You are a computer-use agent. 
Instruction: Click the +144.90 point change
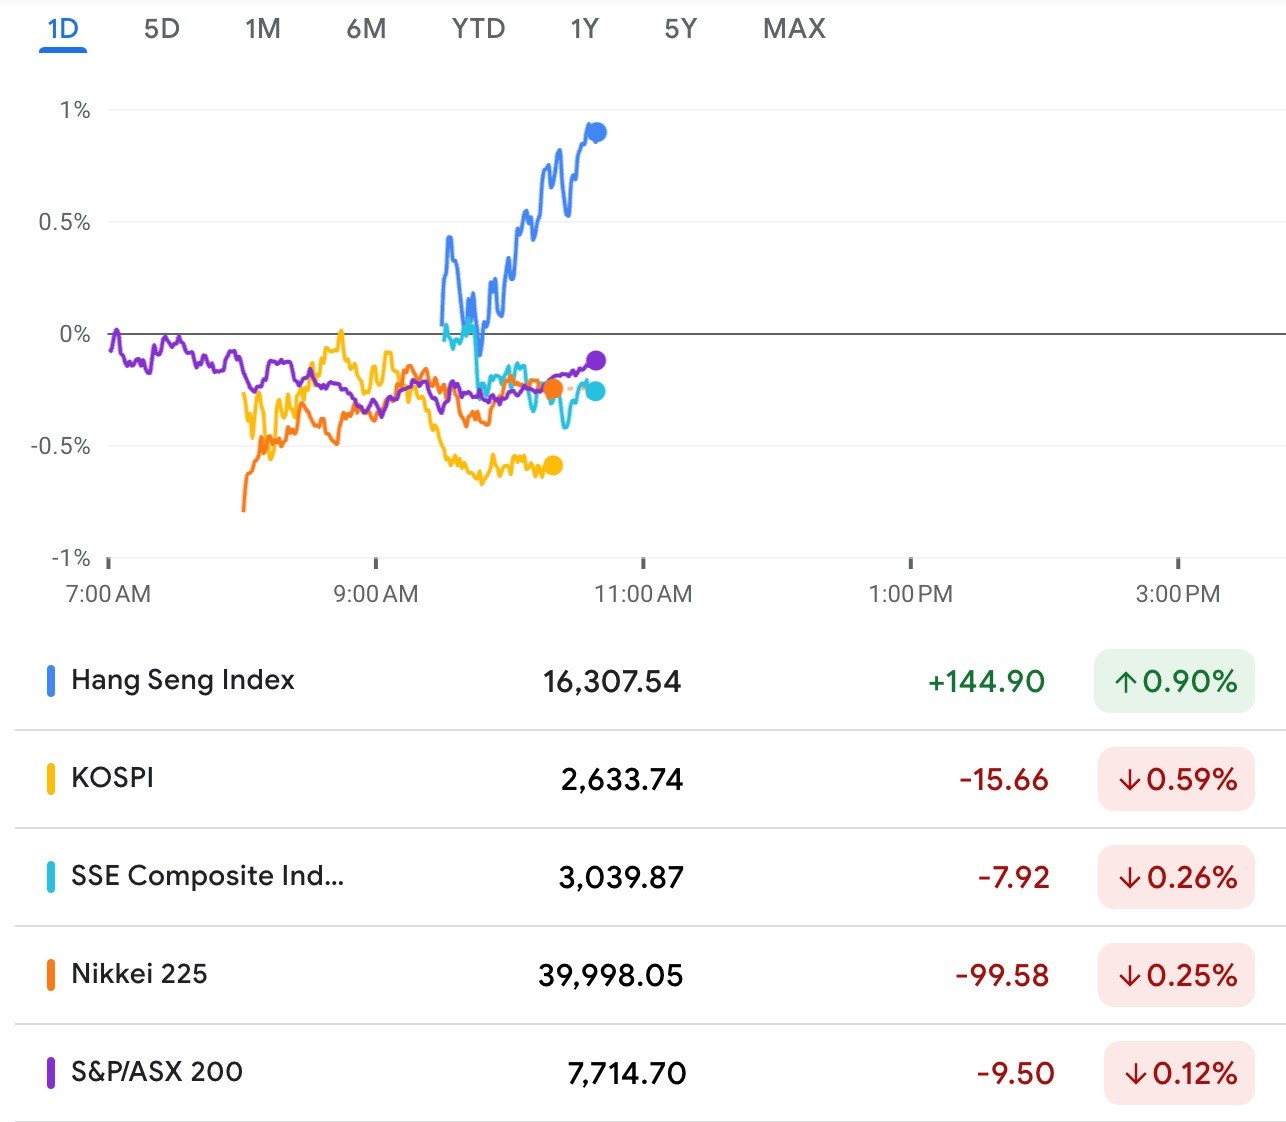(986, 682)
